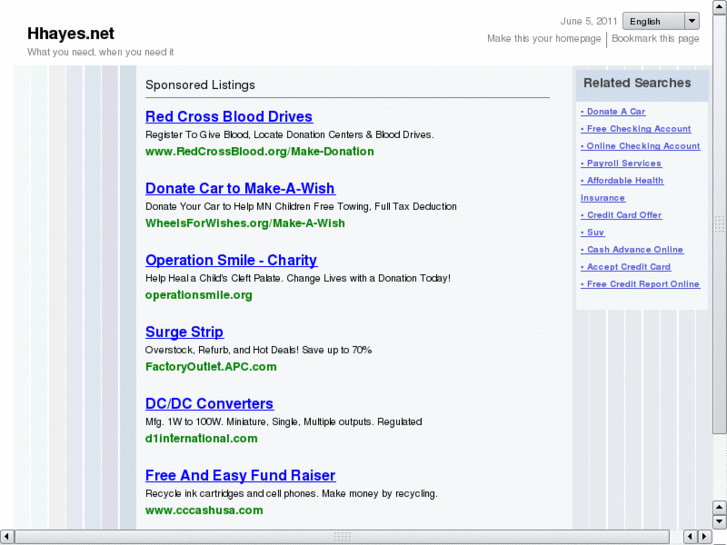Select Credit Card Offer related search
This screenshot has width=727, height=545.
pos(621,215)
